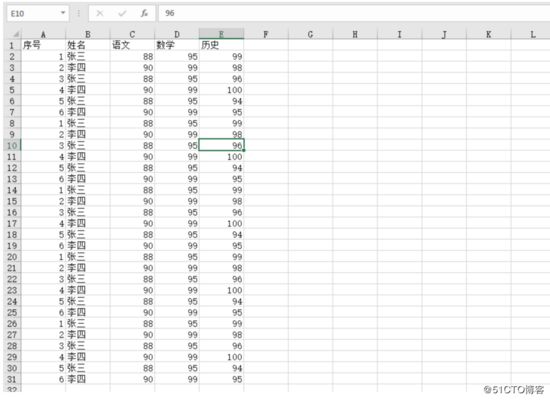This screenshot has height=400, width=550.
Task: Select column J header
Action: tap(444, 34)
